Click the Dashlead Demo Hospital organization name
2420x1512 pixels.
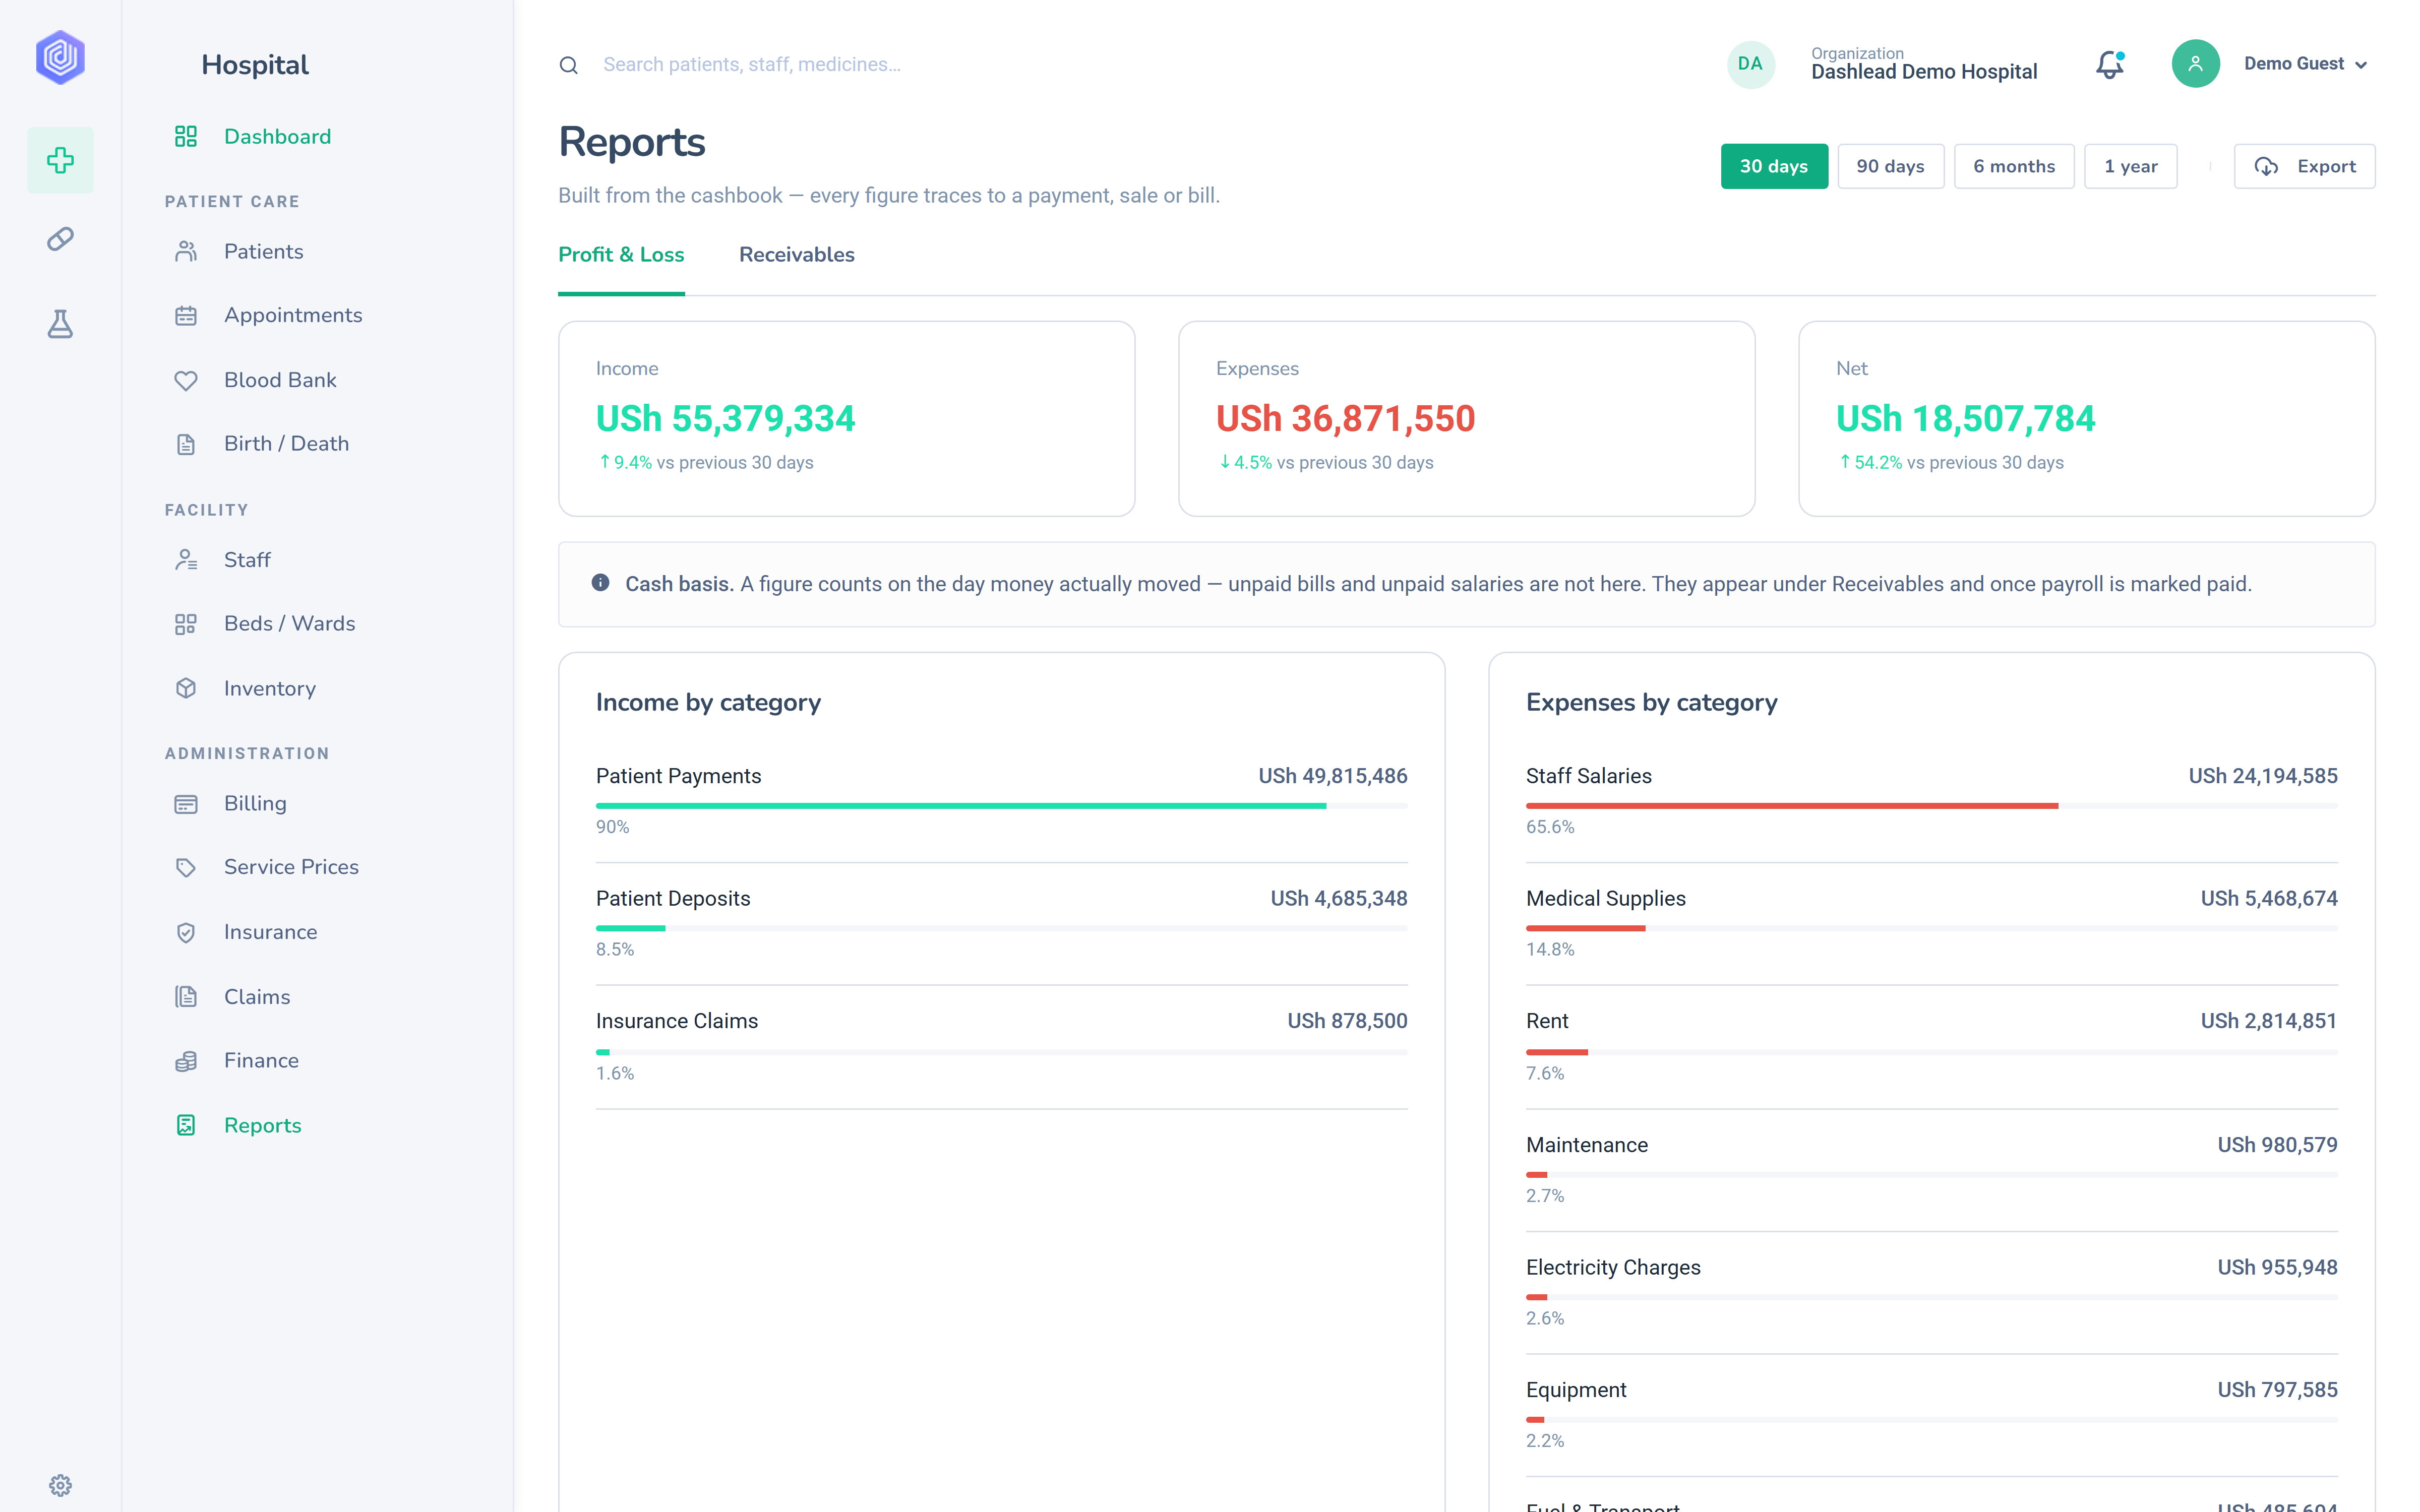(x=1923, y=72)
